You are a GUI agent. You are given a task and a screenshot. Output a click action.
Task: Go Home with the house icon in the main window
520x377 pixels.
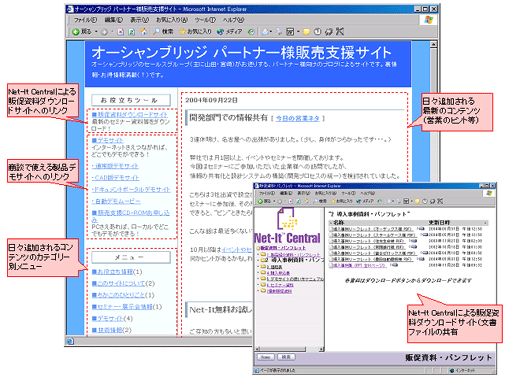pyautogui.click(x=143, y=32)
